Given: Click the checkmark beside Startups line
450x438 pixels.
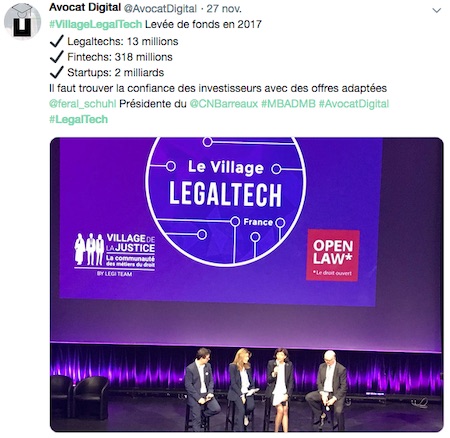Looking at the screenshot, I should click(56, 72).
